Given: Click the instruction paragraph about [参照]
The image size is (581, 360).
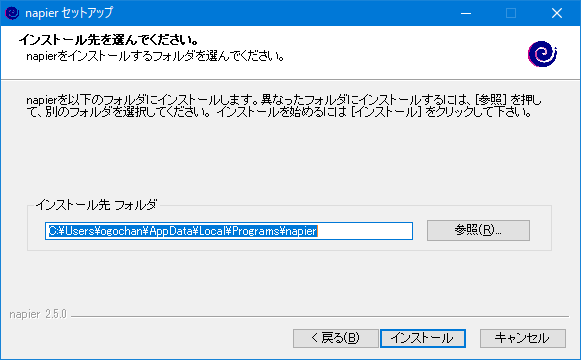Looking at the screenshot, I should 284,106.
